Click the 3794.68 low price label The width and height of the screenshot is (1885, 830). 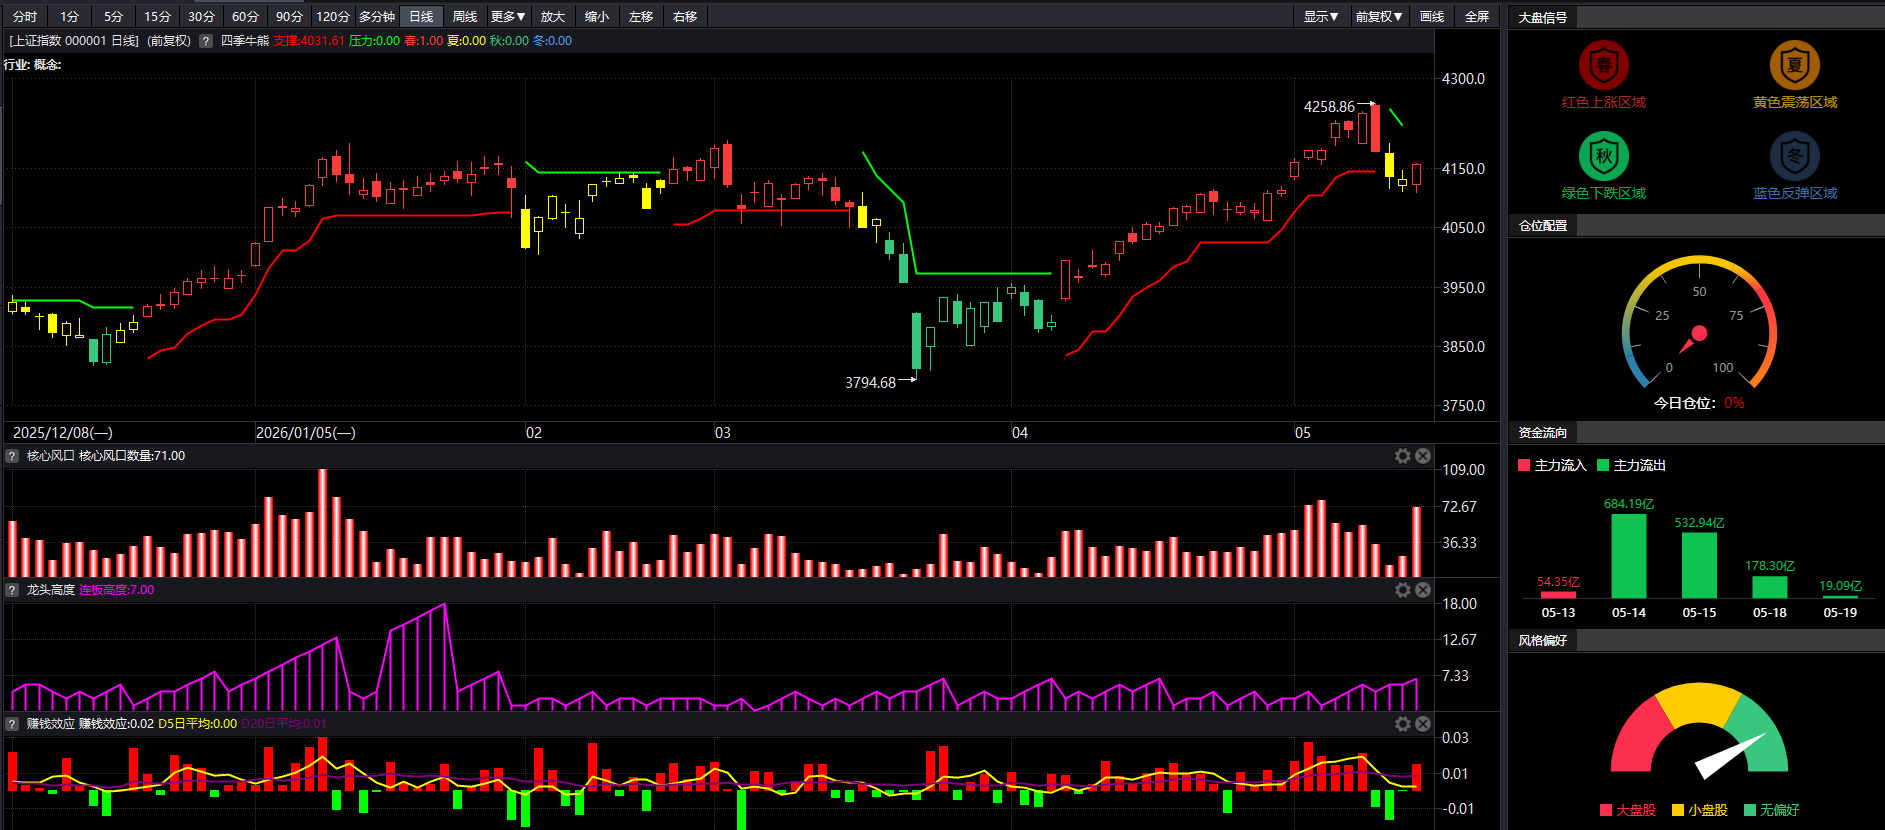click(x=870, y=383)
